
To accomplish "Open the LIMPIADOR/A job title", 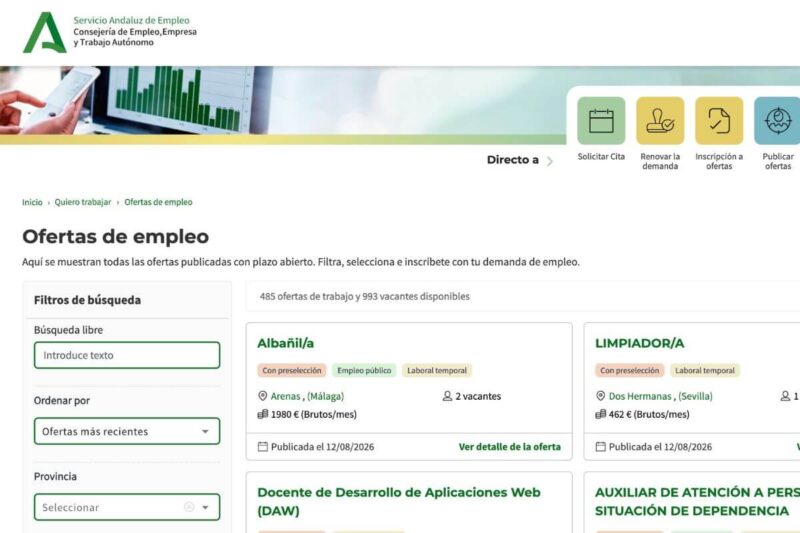I will 639,343.
